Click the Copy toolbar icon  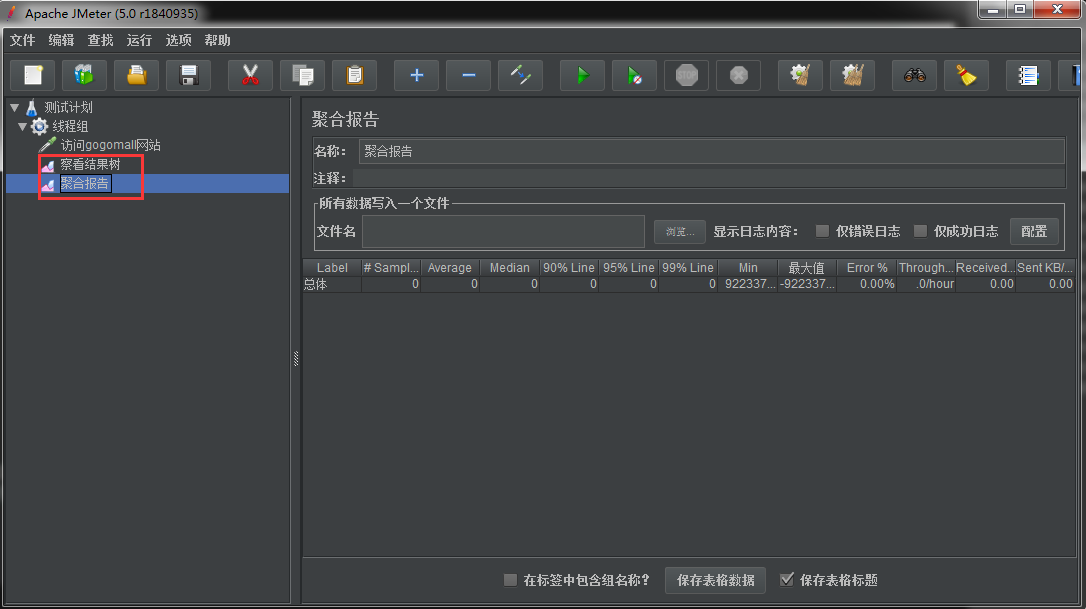[x=303, y=75]
